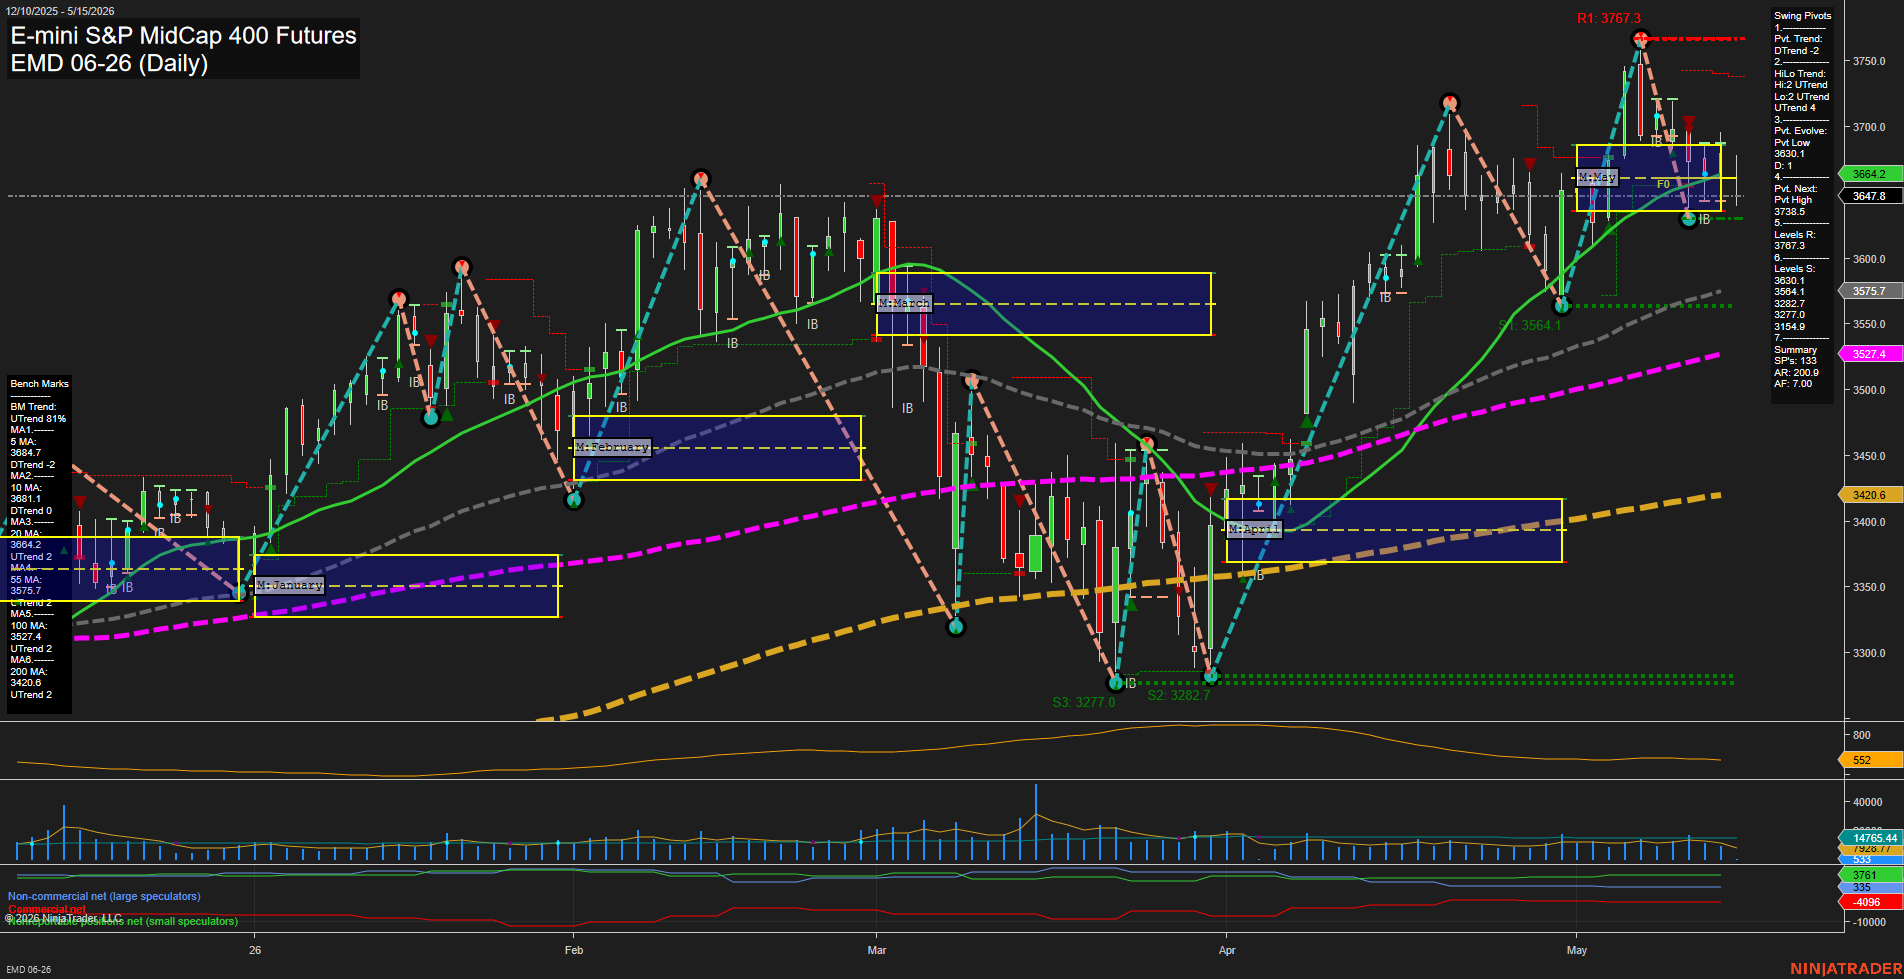Click the Bench Marks panel heading
Viewport: 1904px width, 979px height.
[40, 384]
